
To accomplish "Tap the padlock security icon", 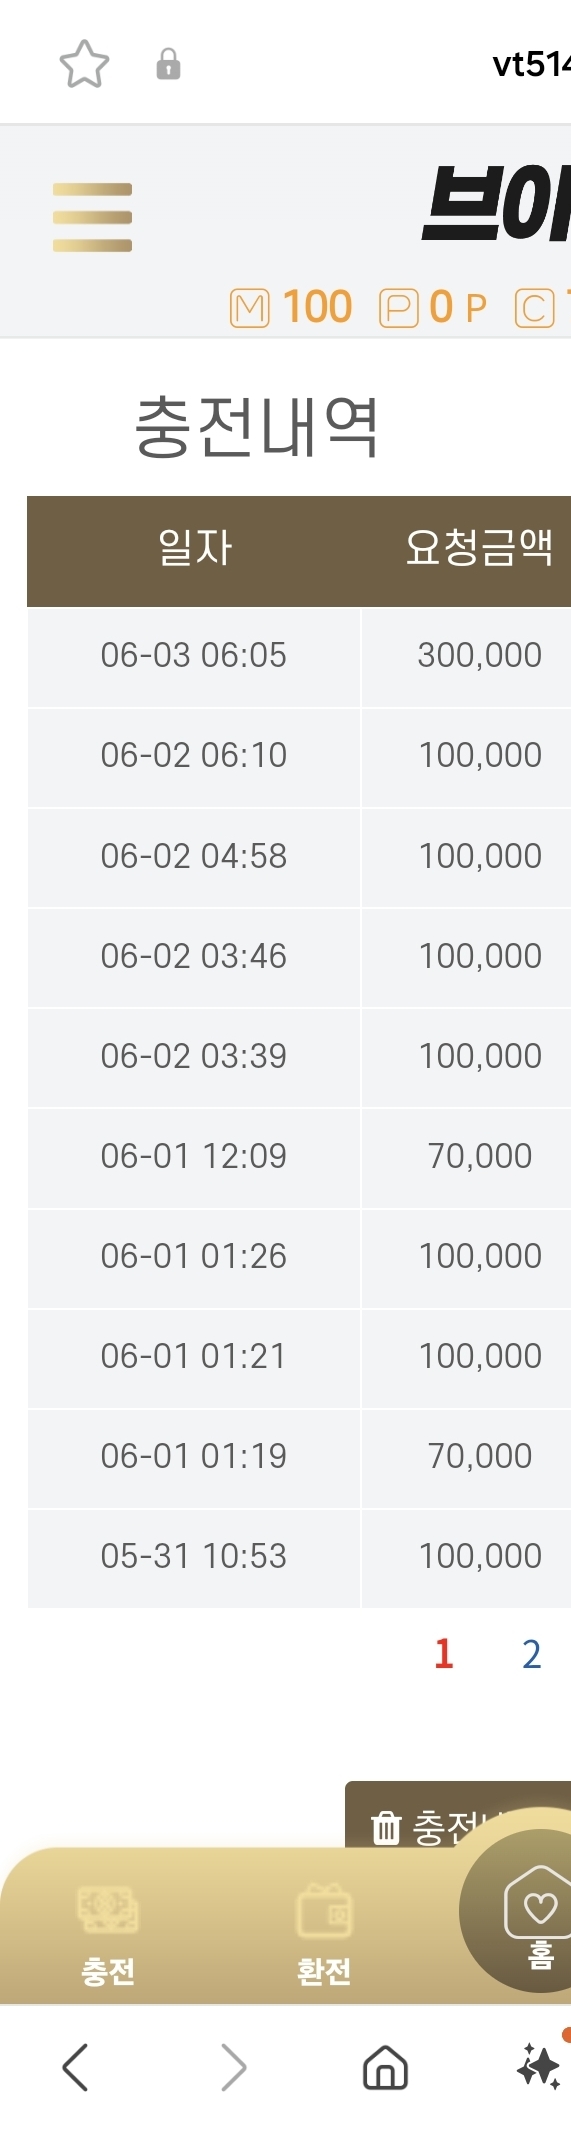I will (x=168, y=64).
